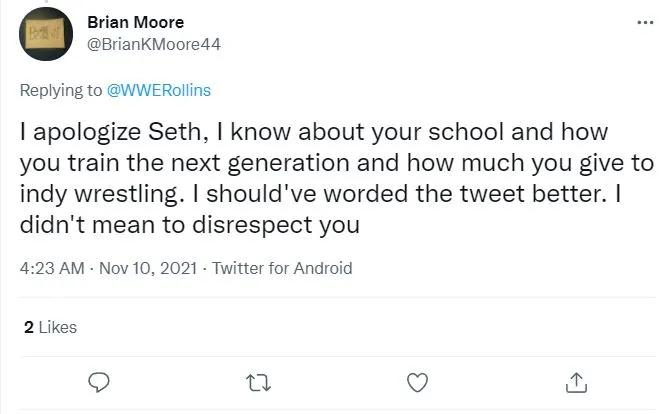669x414 pixels.
Task: Open the @WWERollins mention link
Action: (x=159, y=90)
